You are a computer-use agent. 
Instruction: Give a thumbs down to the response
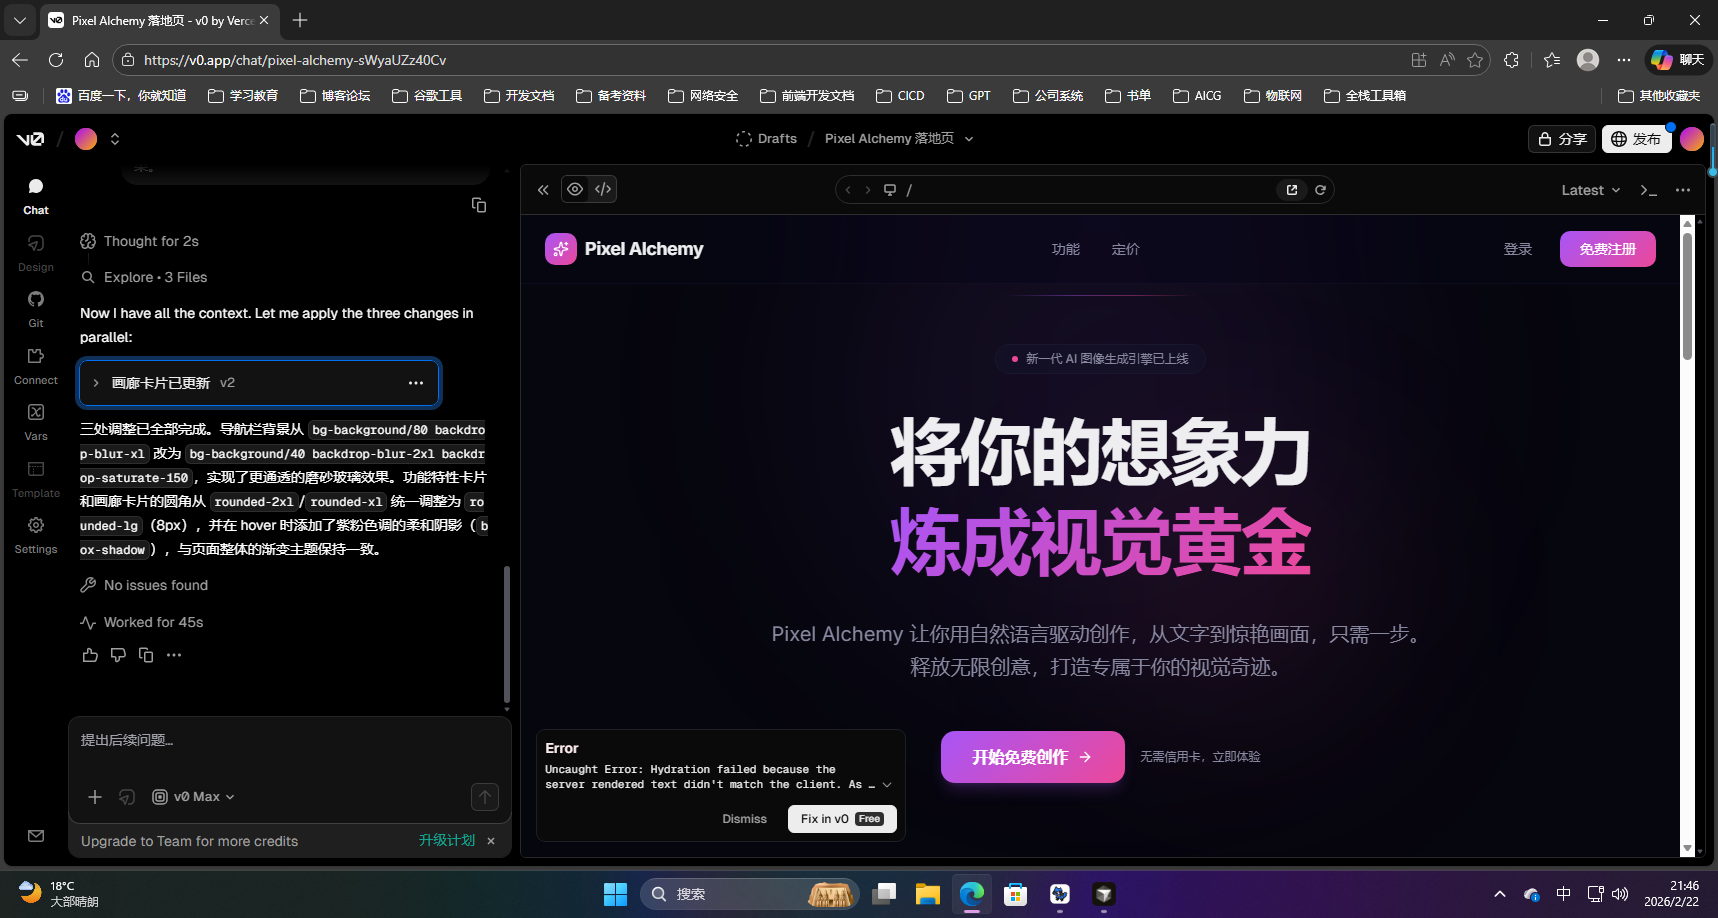117,654
